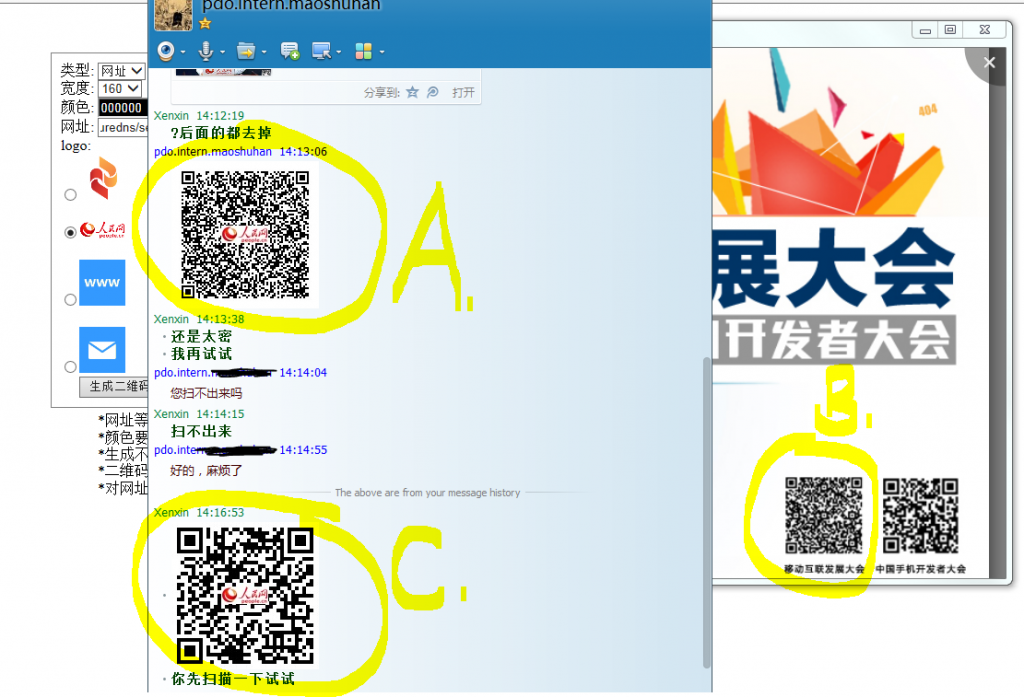Open the 类型 type dropdown
The height and width of the screenshot is (697, 1024).
[121, 72]
